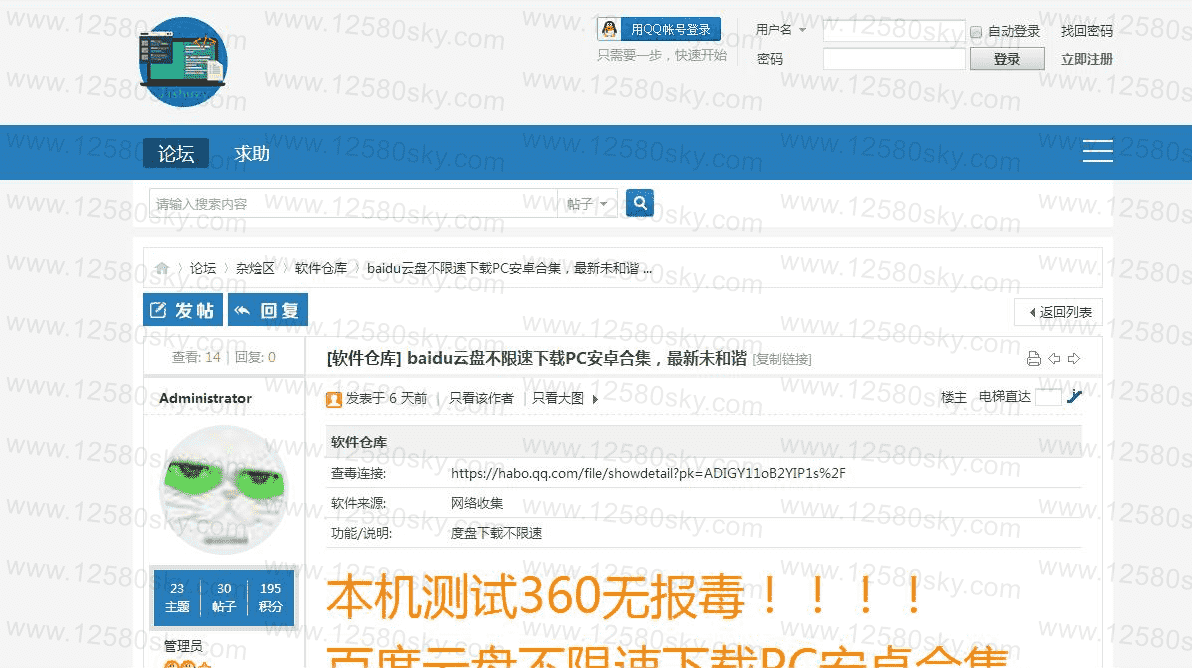Focus the 密码 password input field
This screenshot has height=668, width=1192.
tap(894, 59)
